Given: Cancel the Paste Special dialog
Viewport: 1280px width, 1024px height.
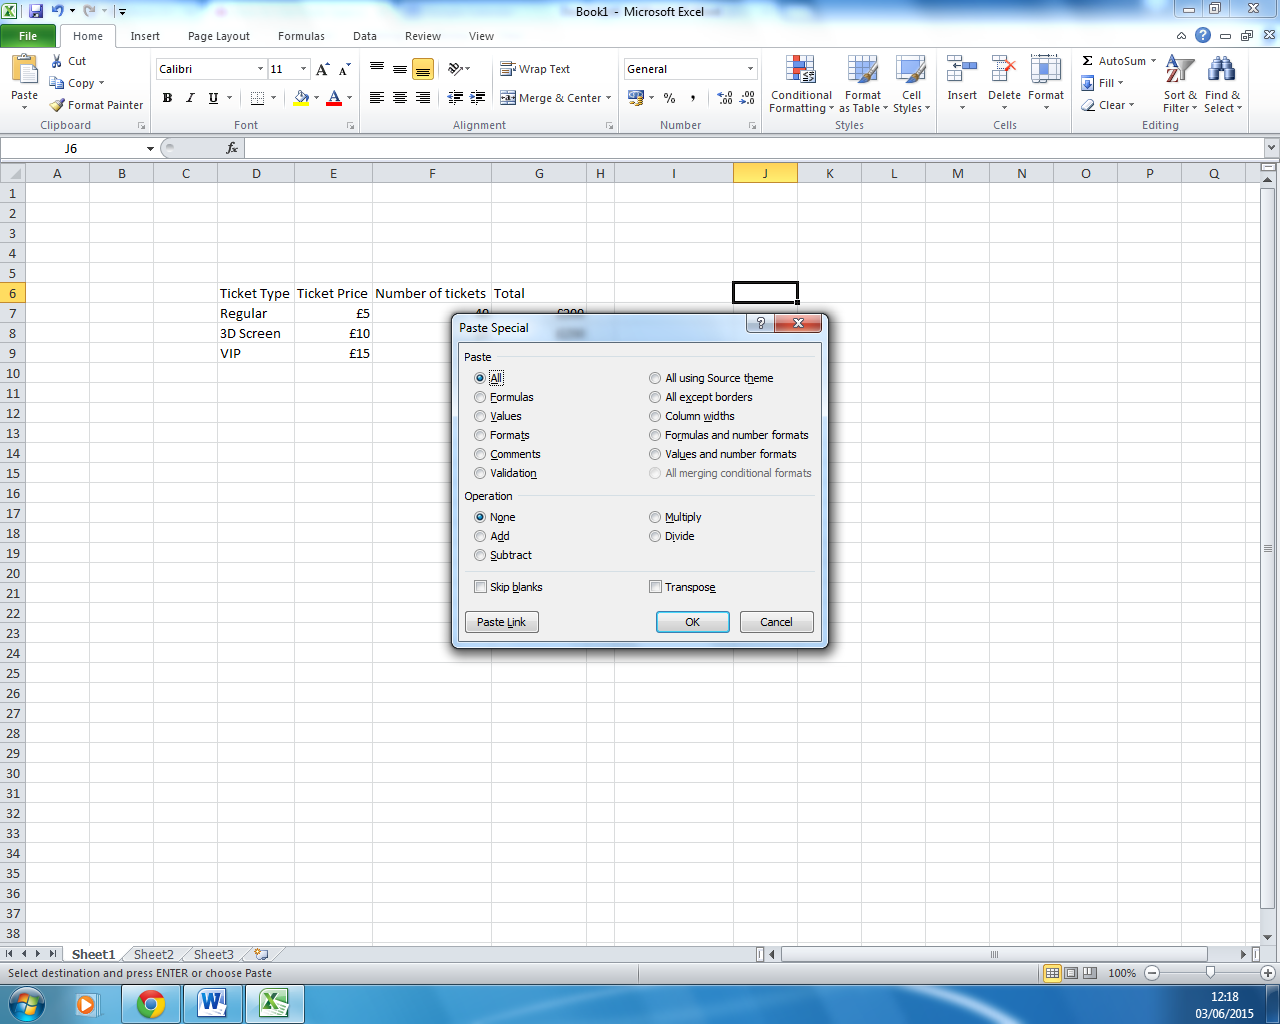Looking at the screenshot, I should point(776,622).
